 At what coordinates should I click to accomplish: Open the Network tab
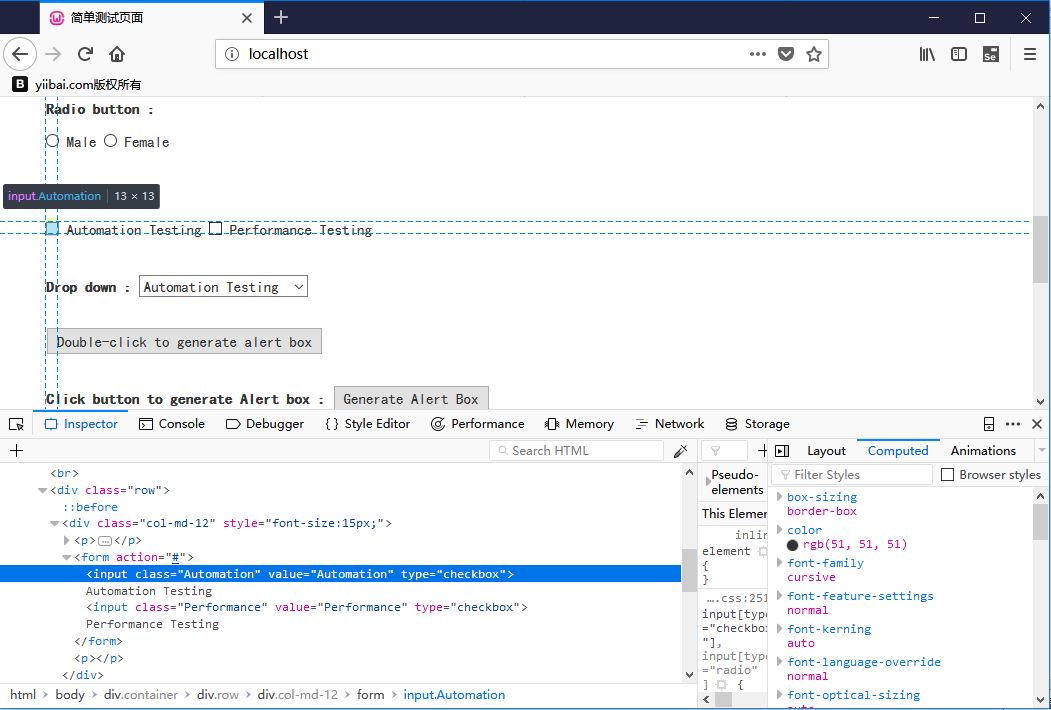tap(670, 424)
